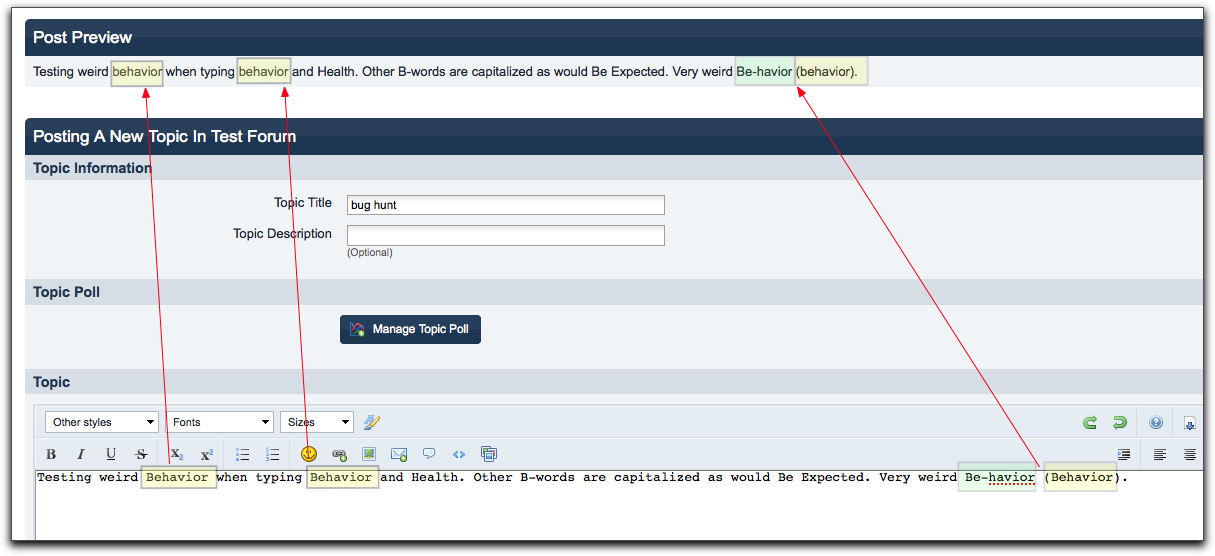The width and height of the screenshot is (1215, 556).
Task: Insert a numbered list
Action: tap(272, 454)
